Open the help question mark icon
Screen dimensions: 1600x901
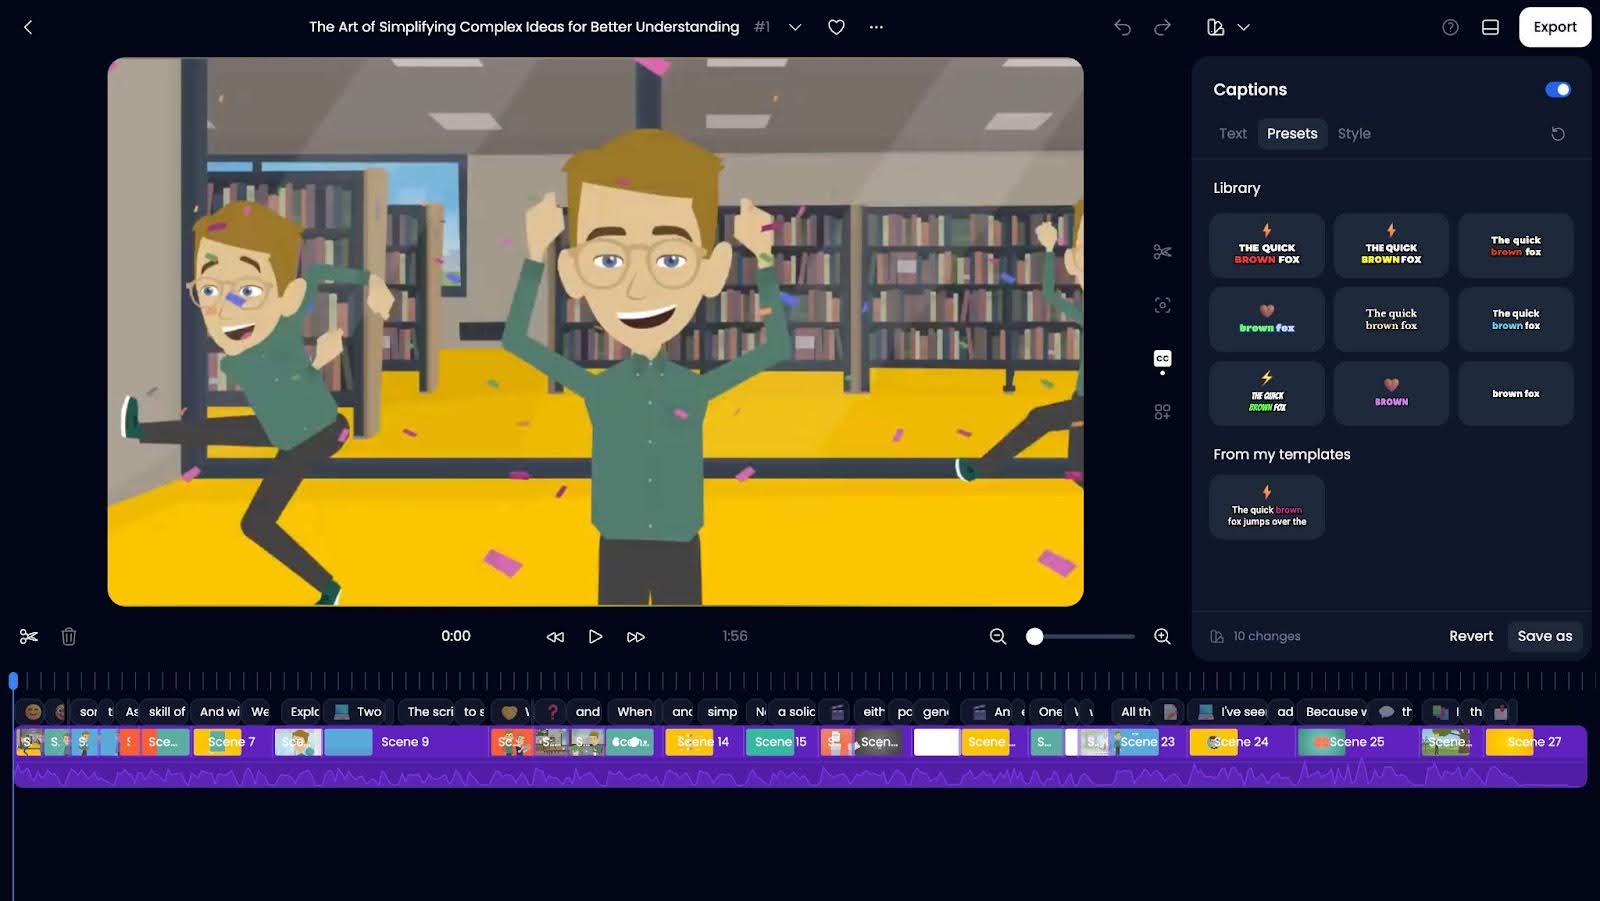[1450, 27]
